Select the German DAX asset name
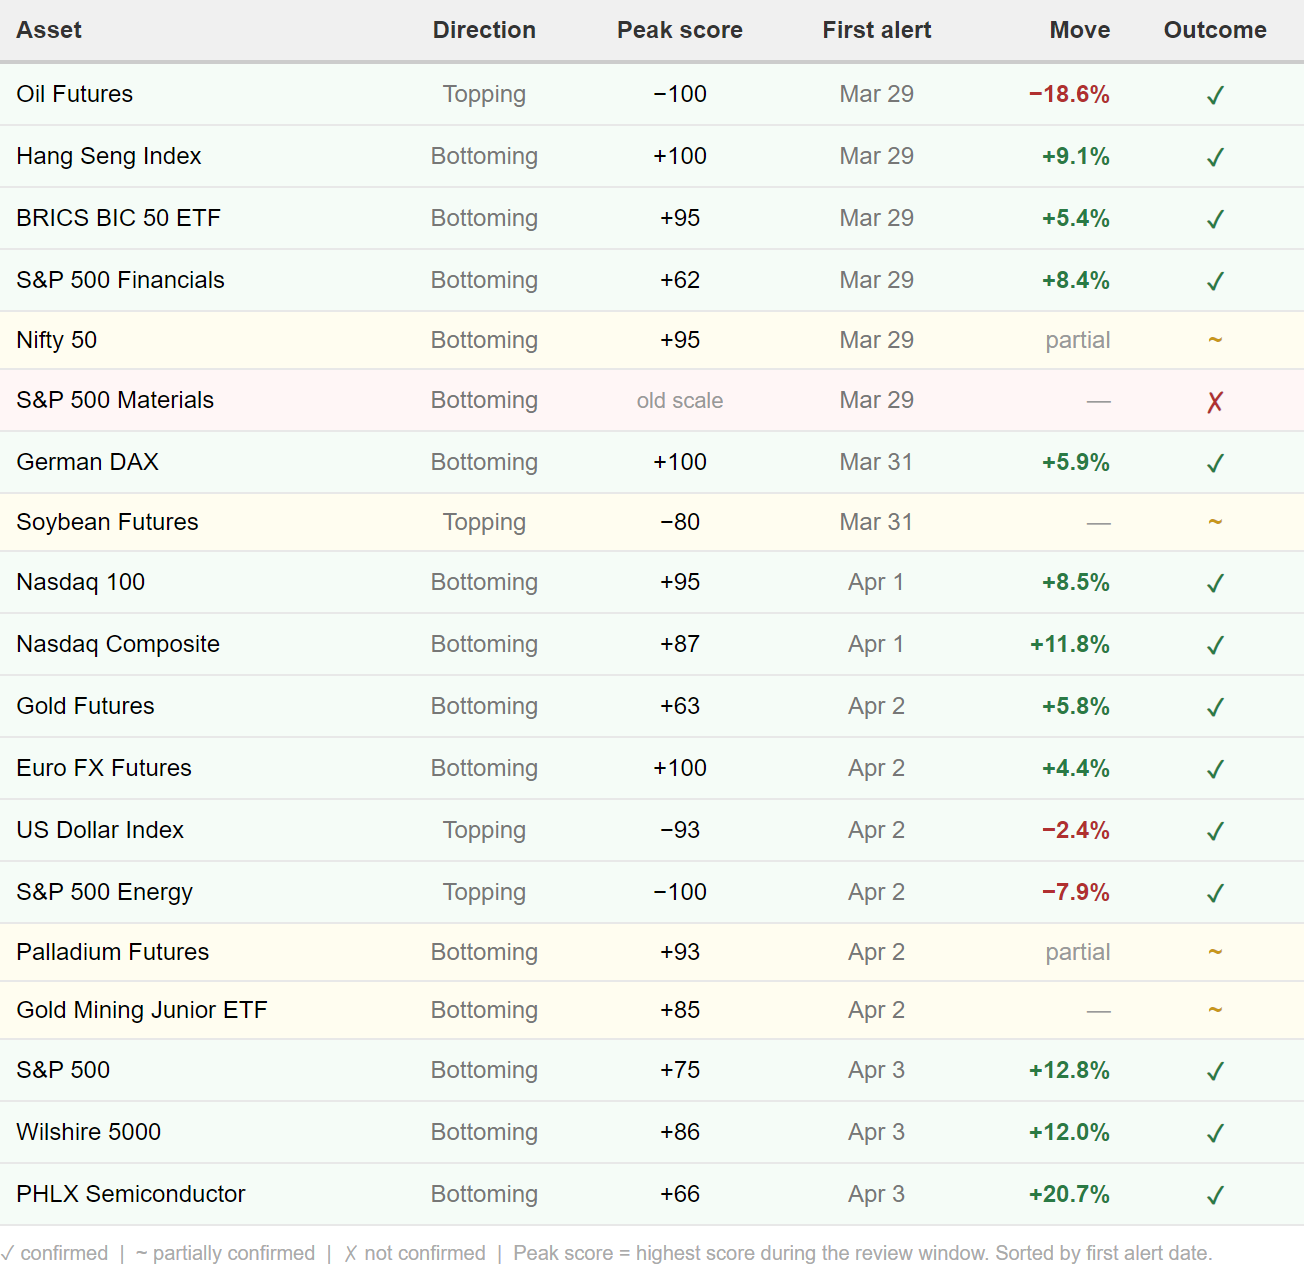The width and height of the screenshot is (1304, 1266). pos(88,462)
